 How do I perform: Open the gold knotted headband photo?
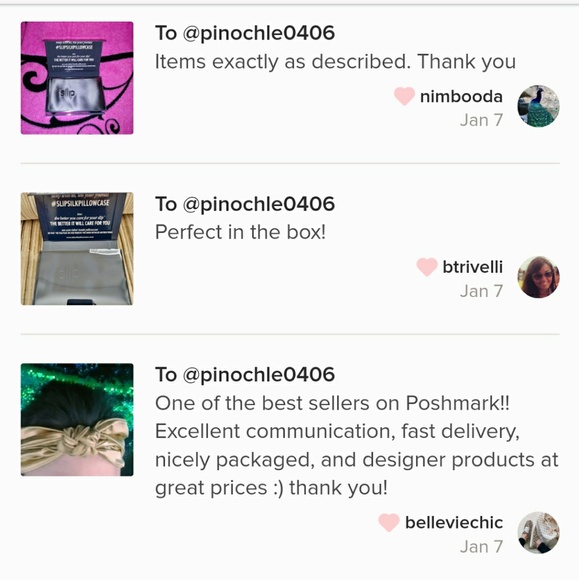click(77, 419)
